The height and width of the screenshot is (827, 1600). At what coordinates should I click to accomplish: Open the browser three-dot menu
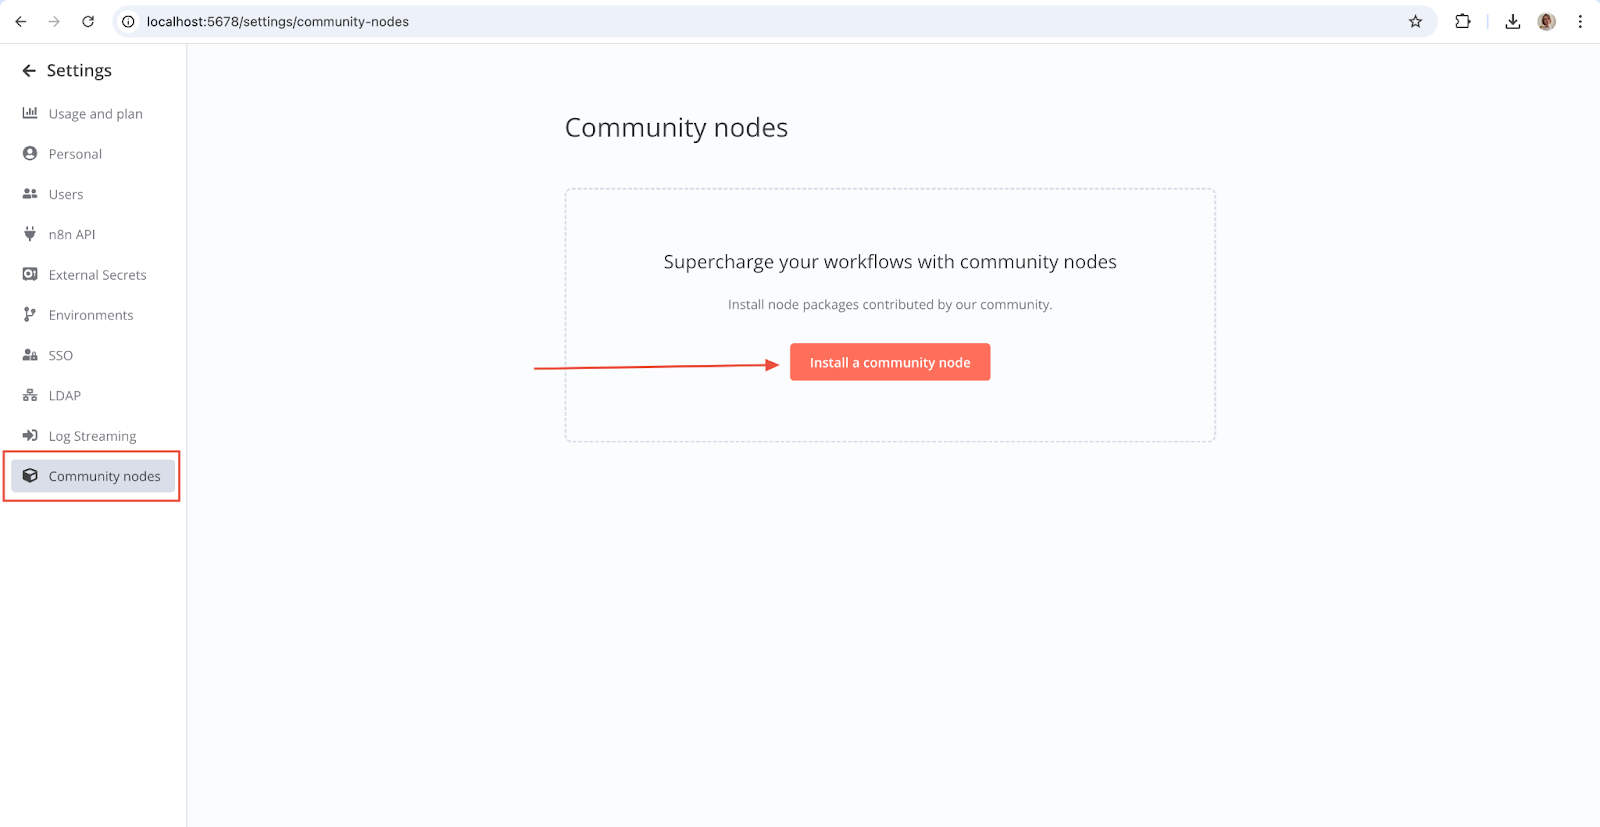click(1580, 21)
